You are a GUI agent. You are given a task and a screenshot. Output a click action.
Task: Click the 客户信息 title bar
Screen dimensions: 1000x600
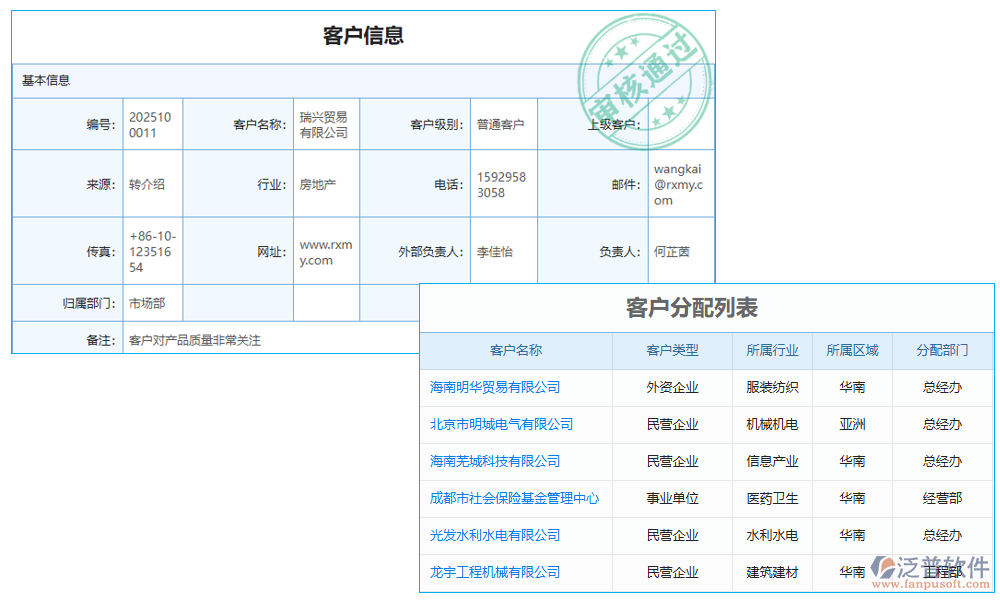pyautogui.click(x=363, y=36)
